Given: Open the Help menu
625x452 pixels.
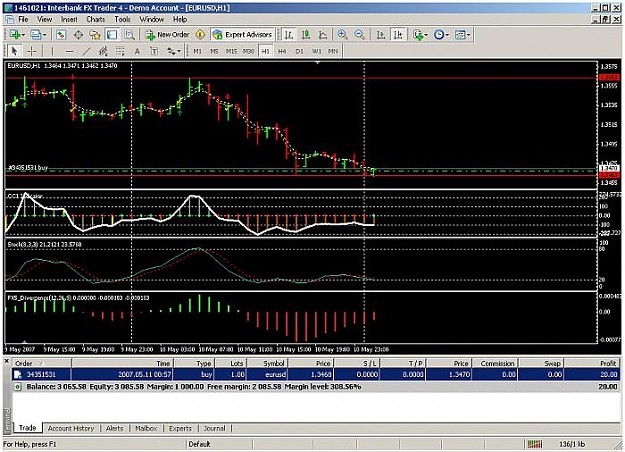Looking at the screenshot, I should [180, 19].
